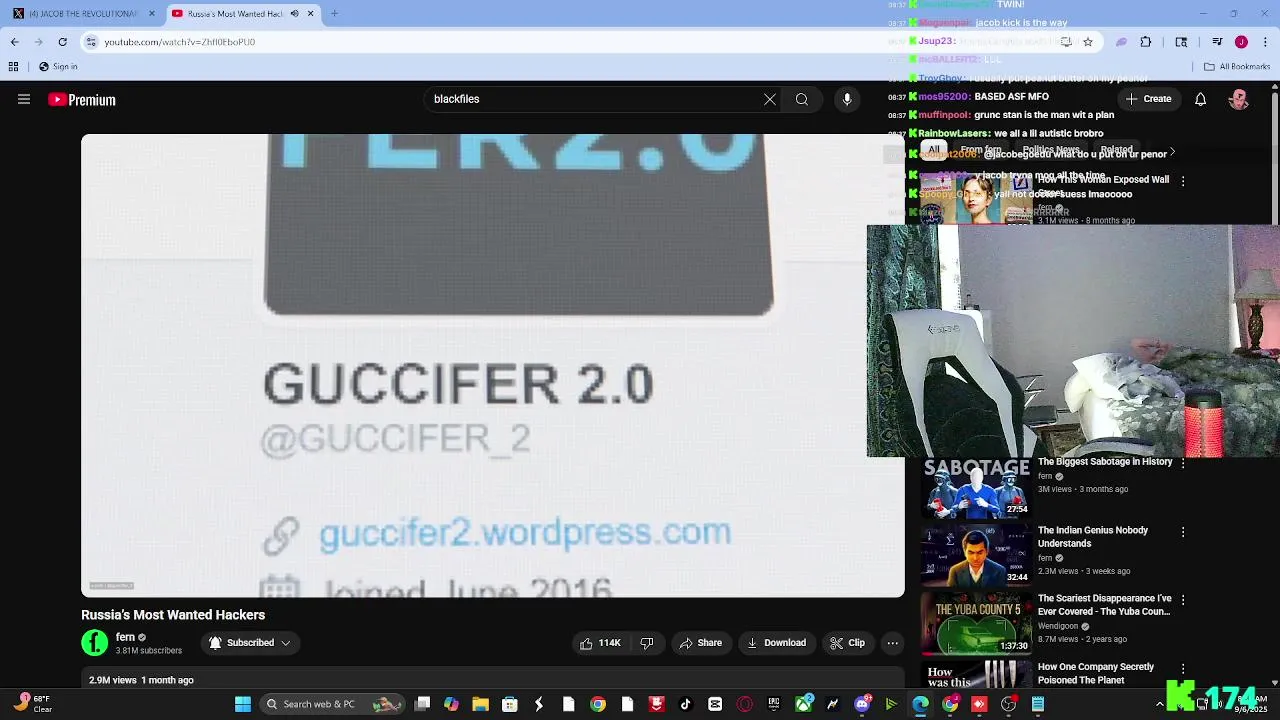The image size is (1280, 720).
Task: Click the search magnifier button
Action: pyautogui.click(x=801, y=99)
